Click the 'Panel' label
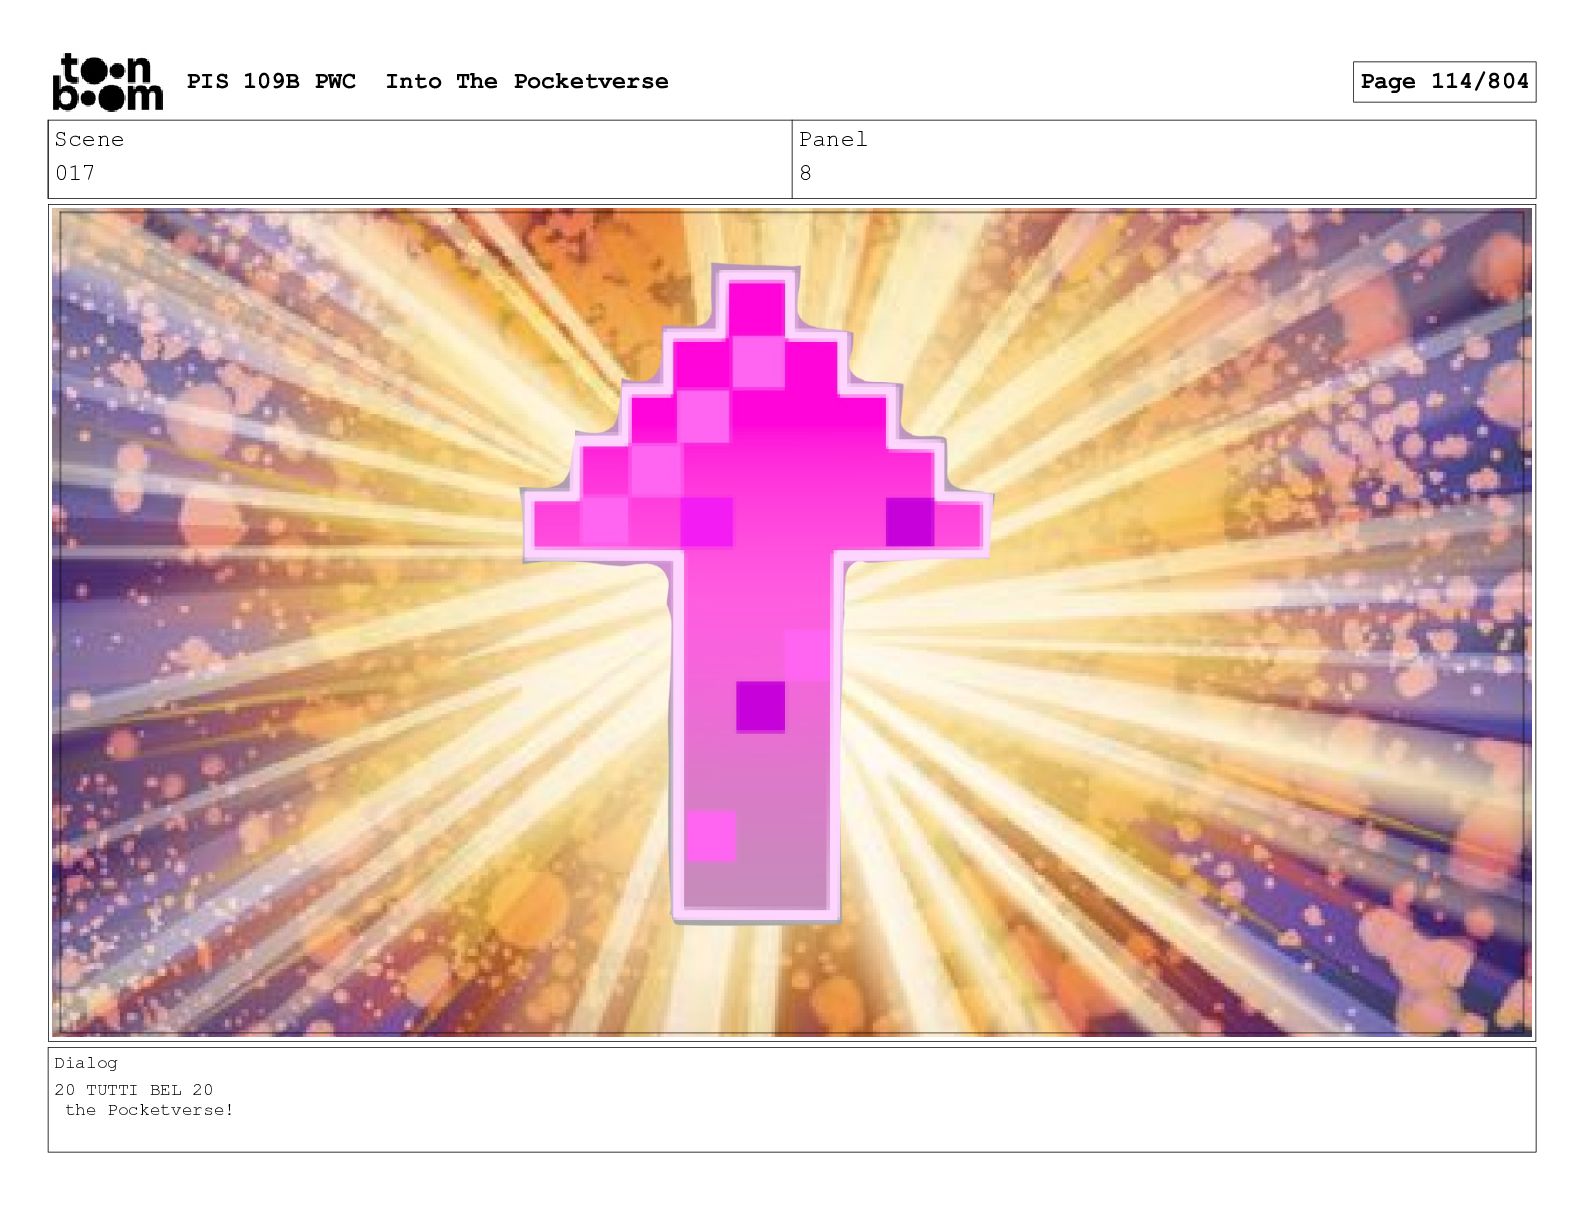This screenshot has width=1584, height=1224. (x=833, y=140)
